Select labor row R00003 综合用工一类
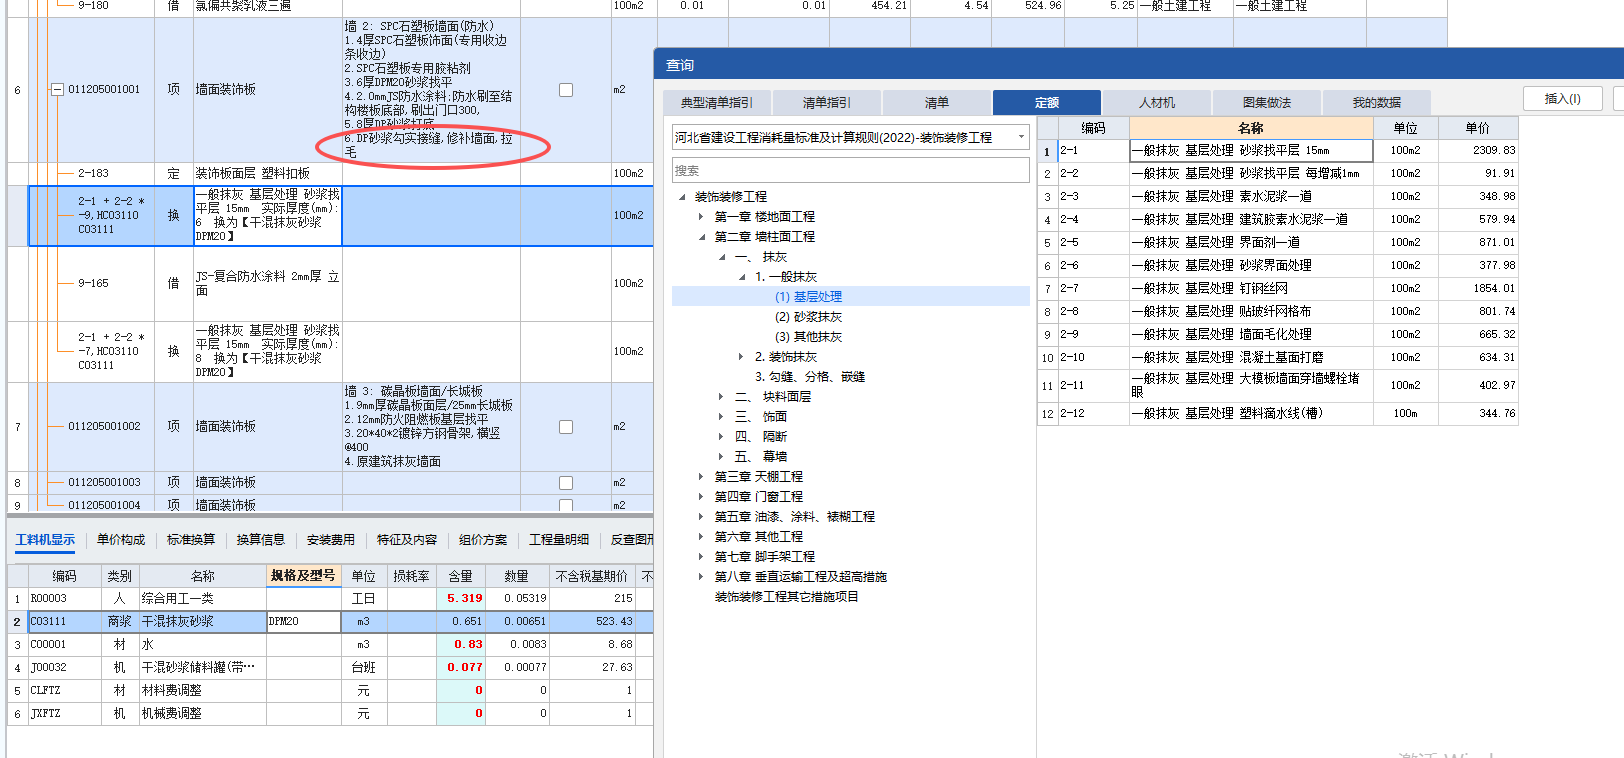The image size is (1624, 758). click(x=330, y=599)
